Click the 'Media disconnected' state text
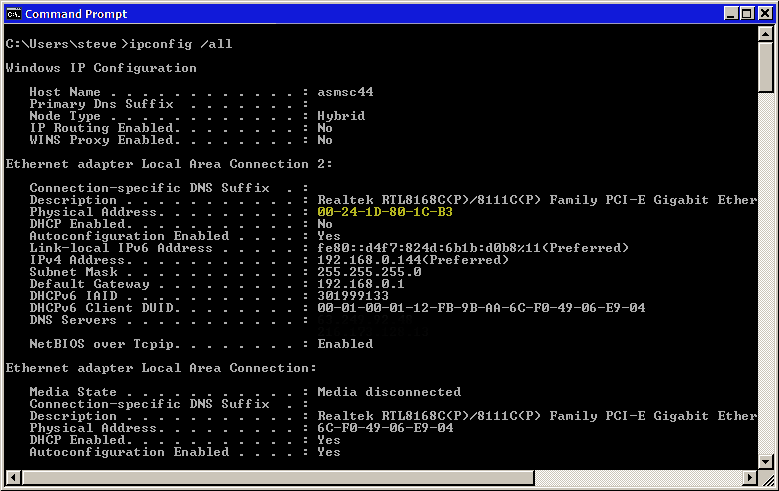 [389, 392]
